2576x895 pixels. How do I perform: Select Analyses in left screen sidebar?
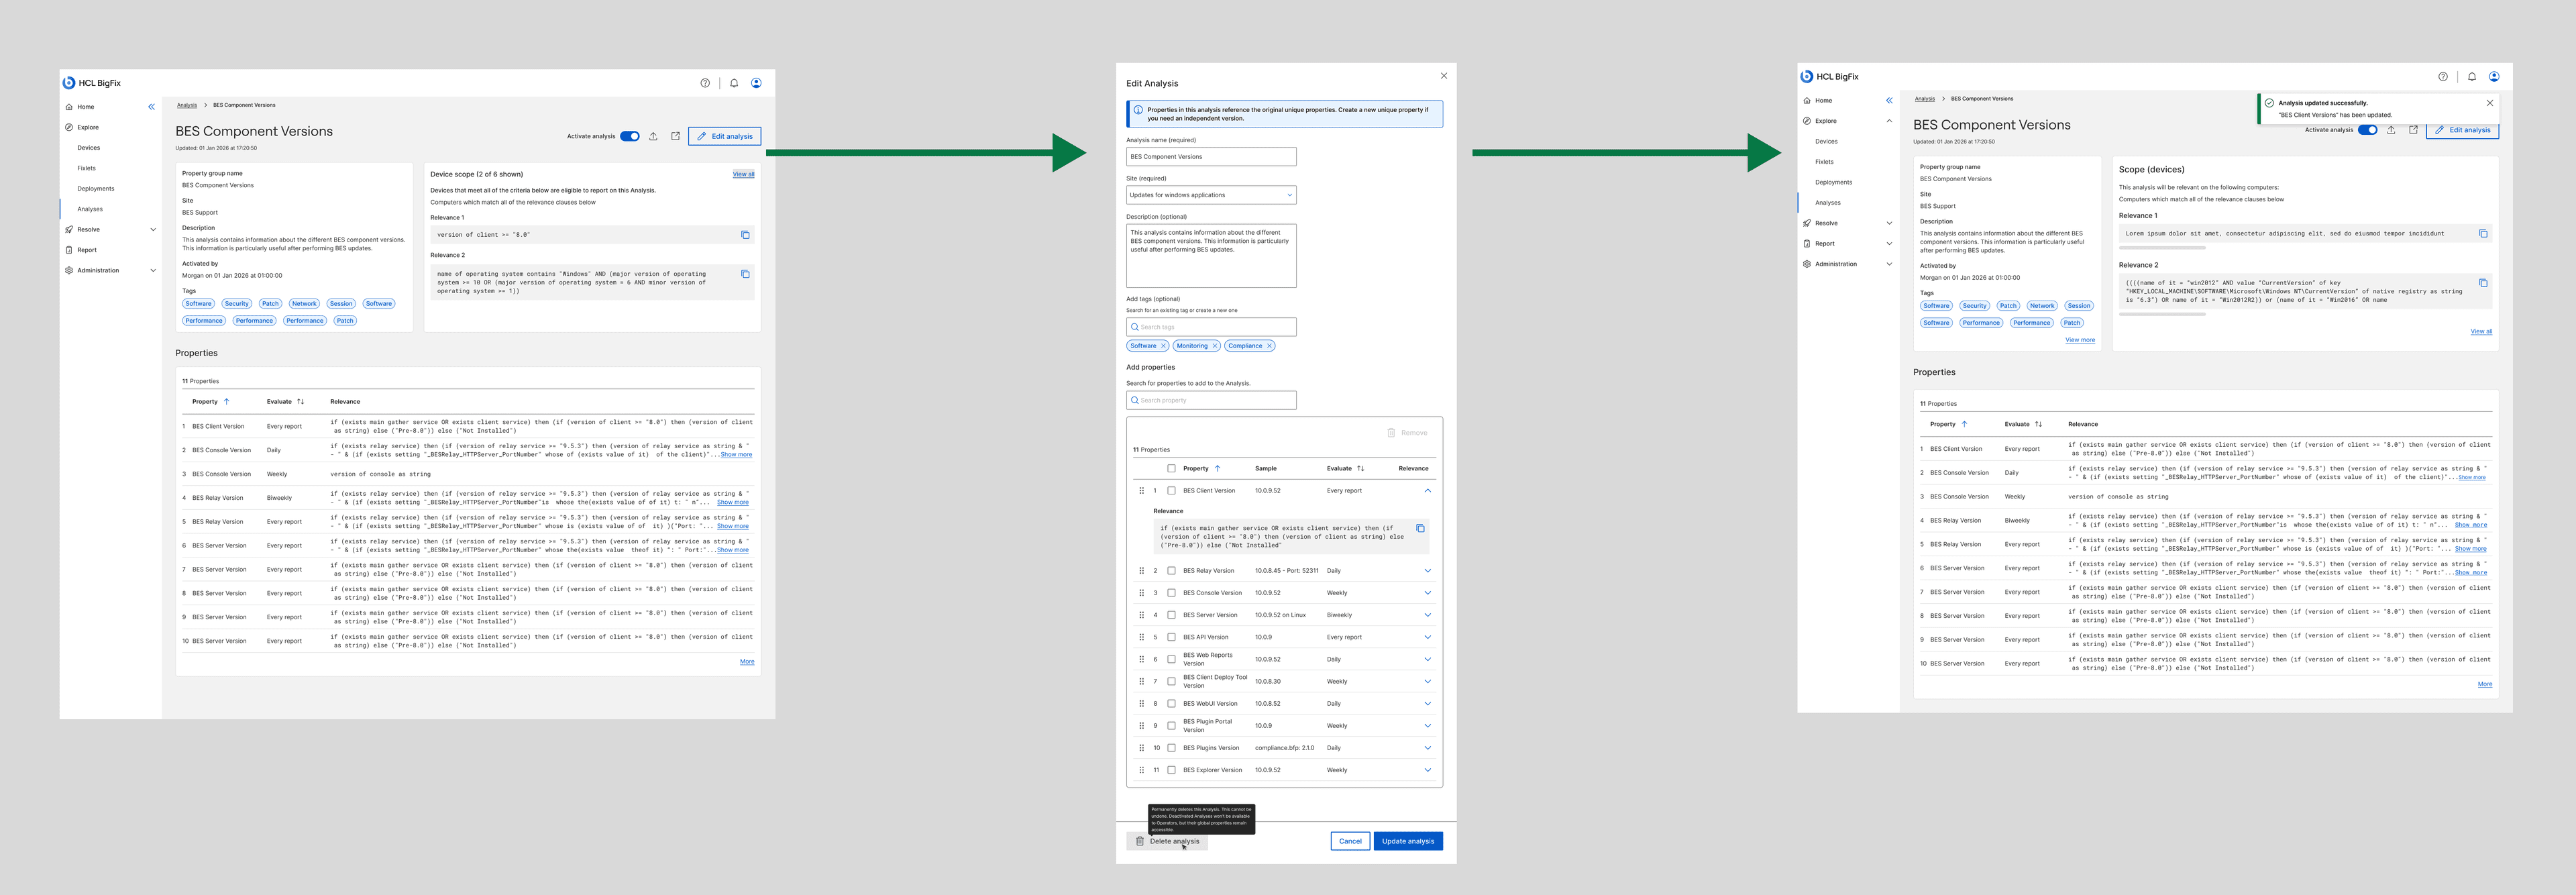coord(90,209)
